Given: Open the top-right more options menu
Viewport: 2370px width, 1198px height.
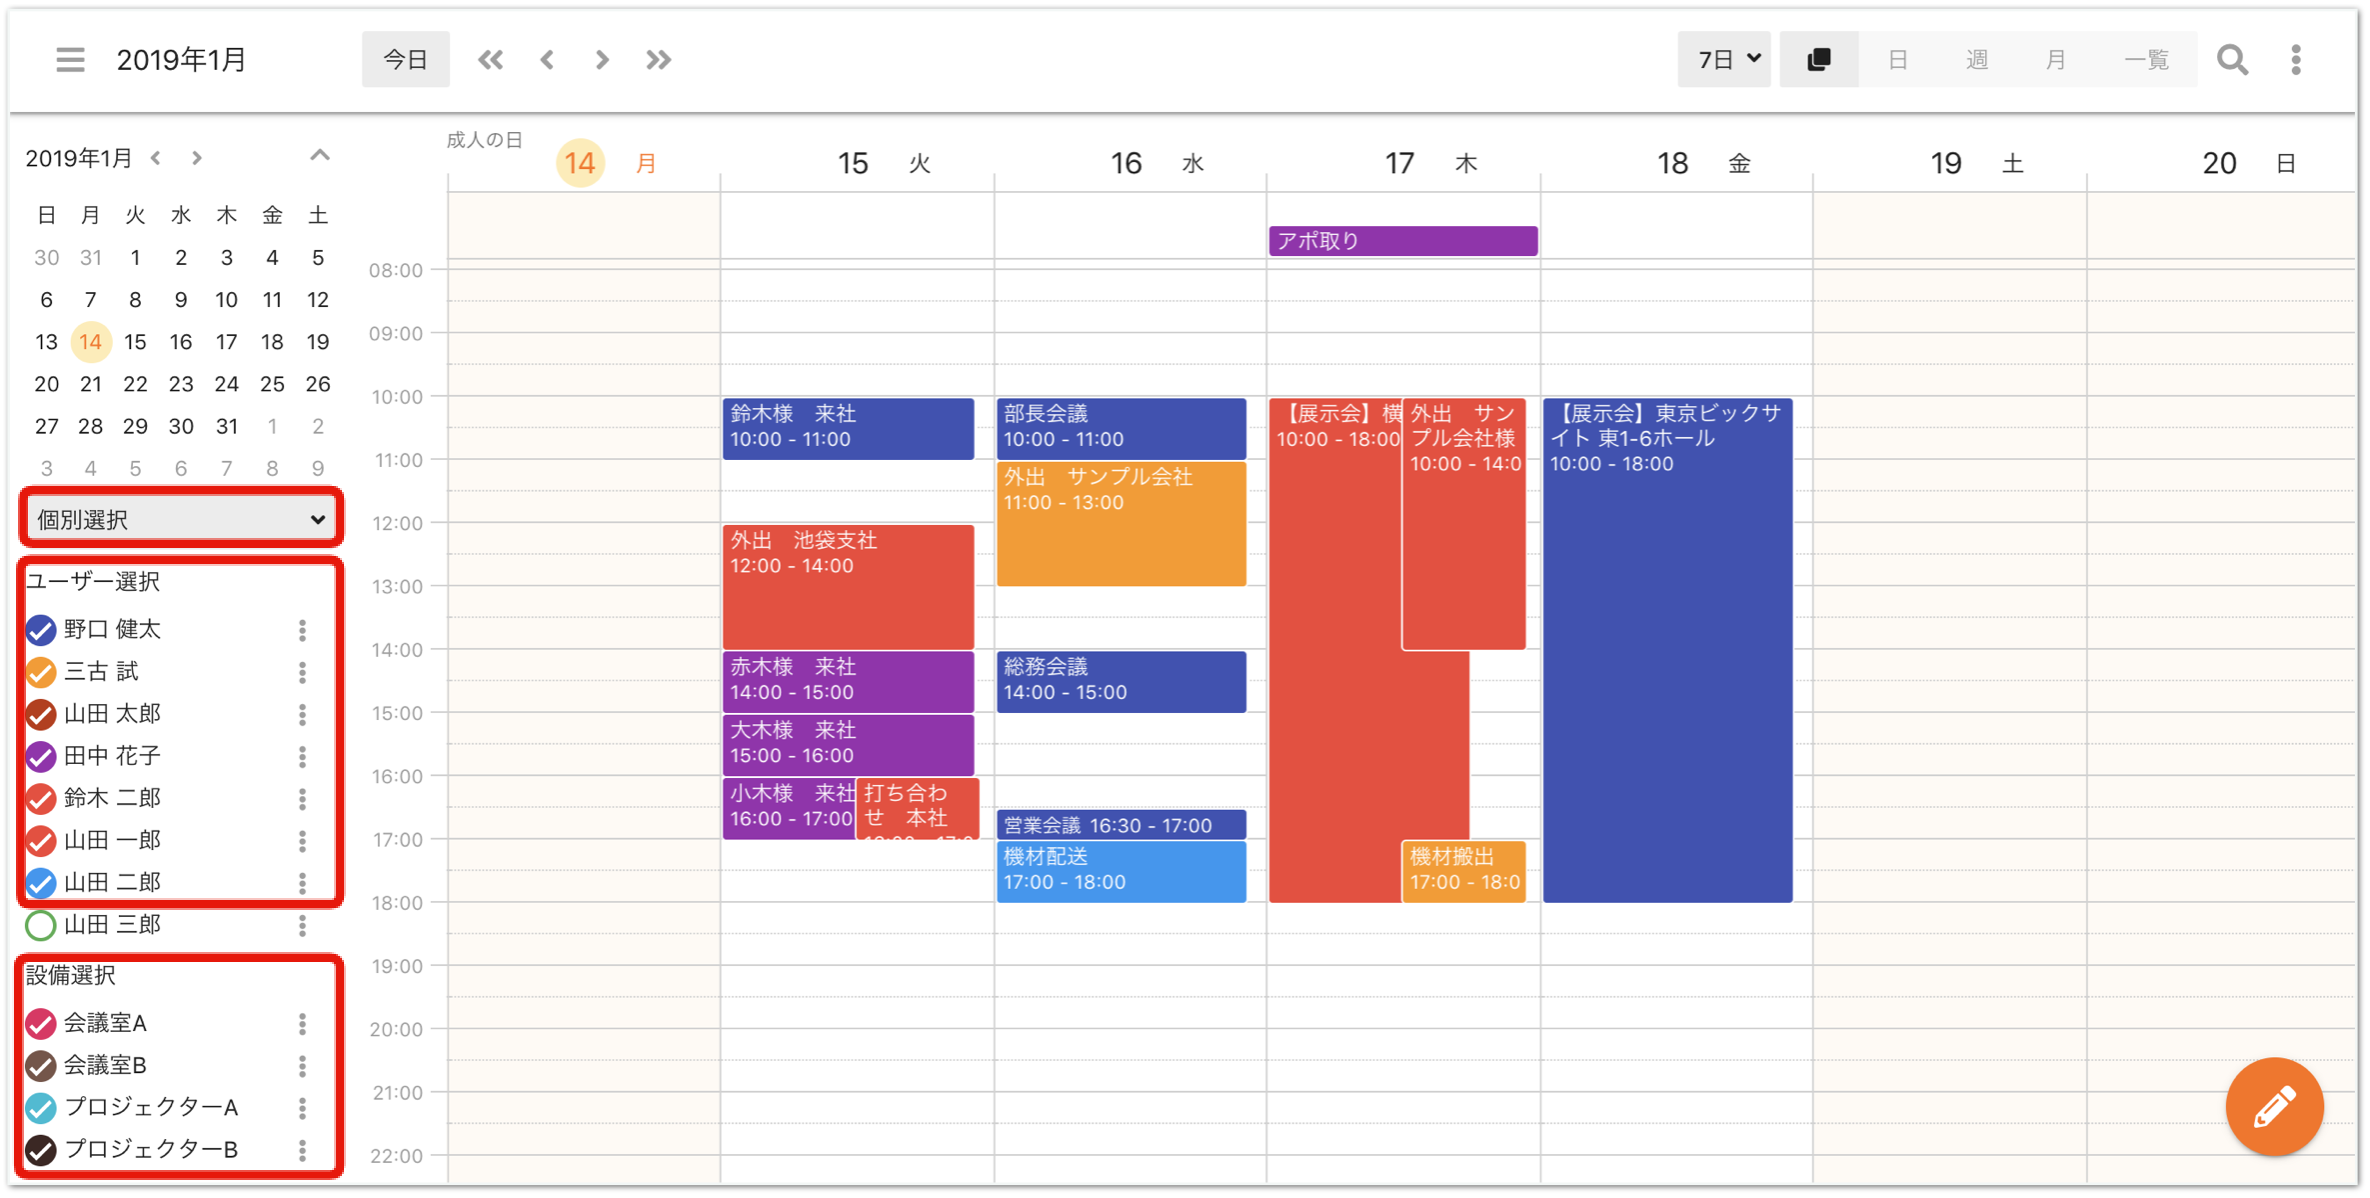Looking at the screenshot, I should (x=2296, y=60).
